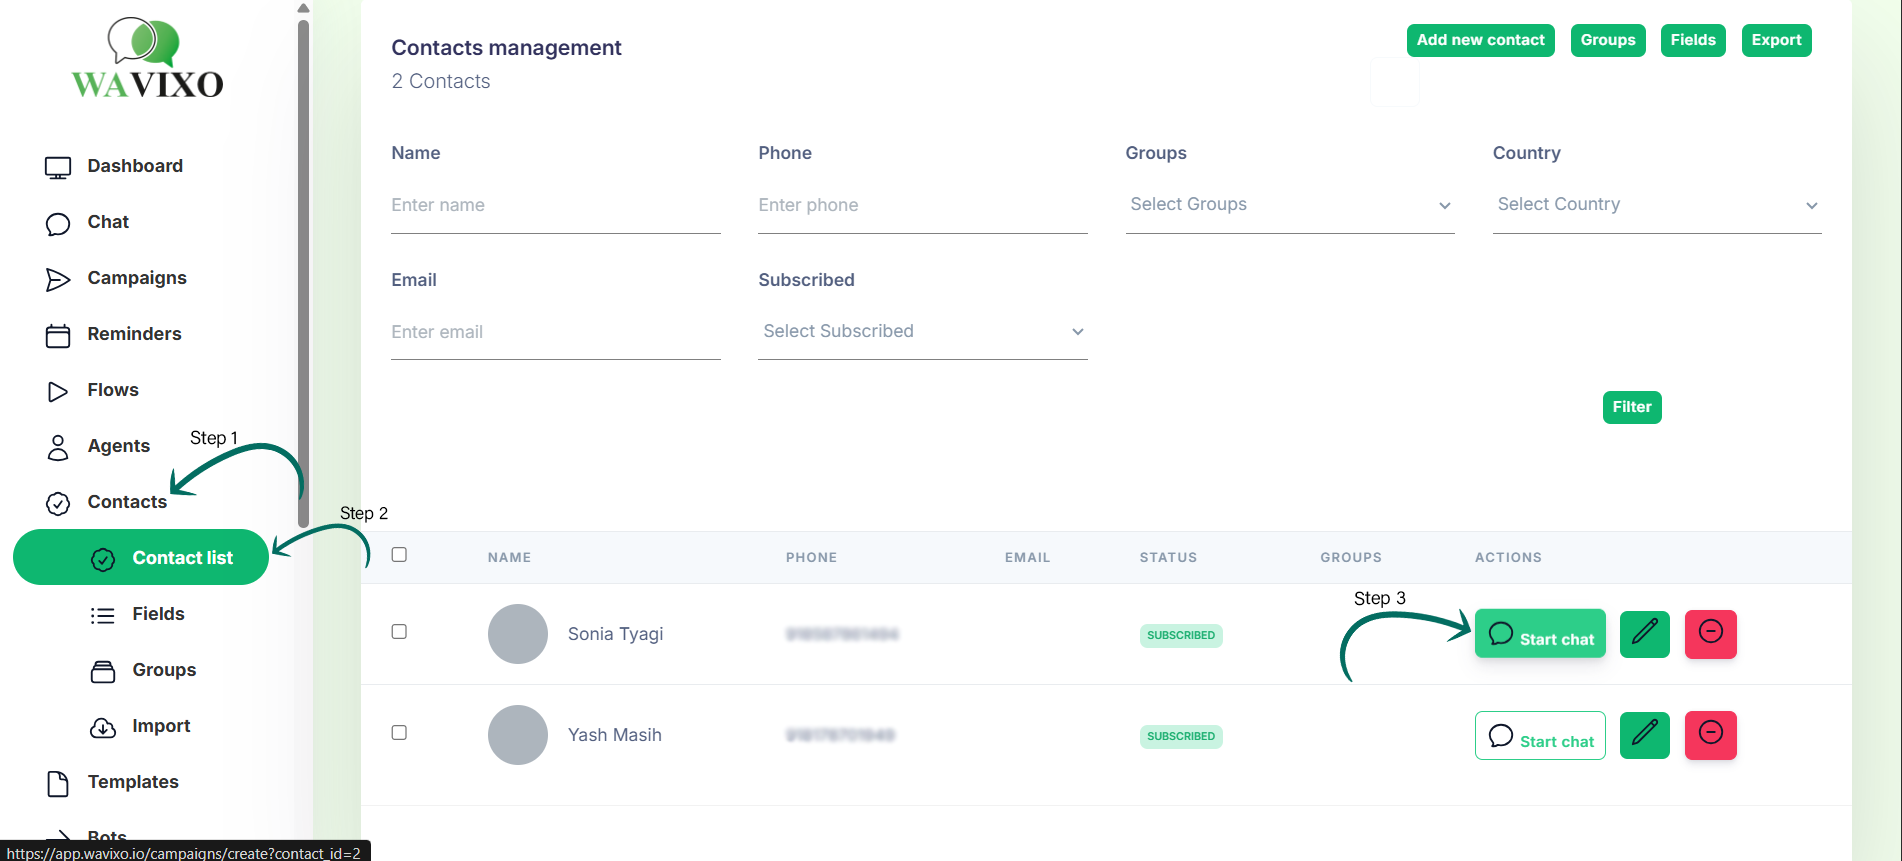
Task: Click the edit pencil icon for Sonia Tyagi
Action: pos(1644,634)
